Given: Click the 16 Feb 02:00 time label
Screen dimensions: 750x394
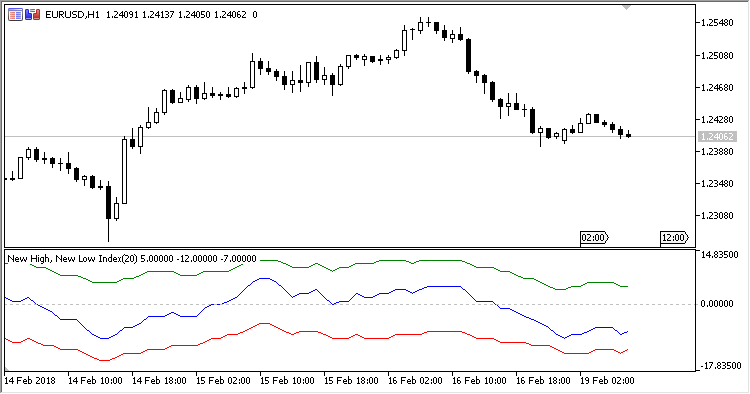Looking at the screenshot, I should point(416,381).
